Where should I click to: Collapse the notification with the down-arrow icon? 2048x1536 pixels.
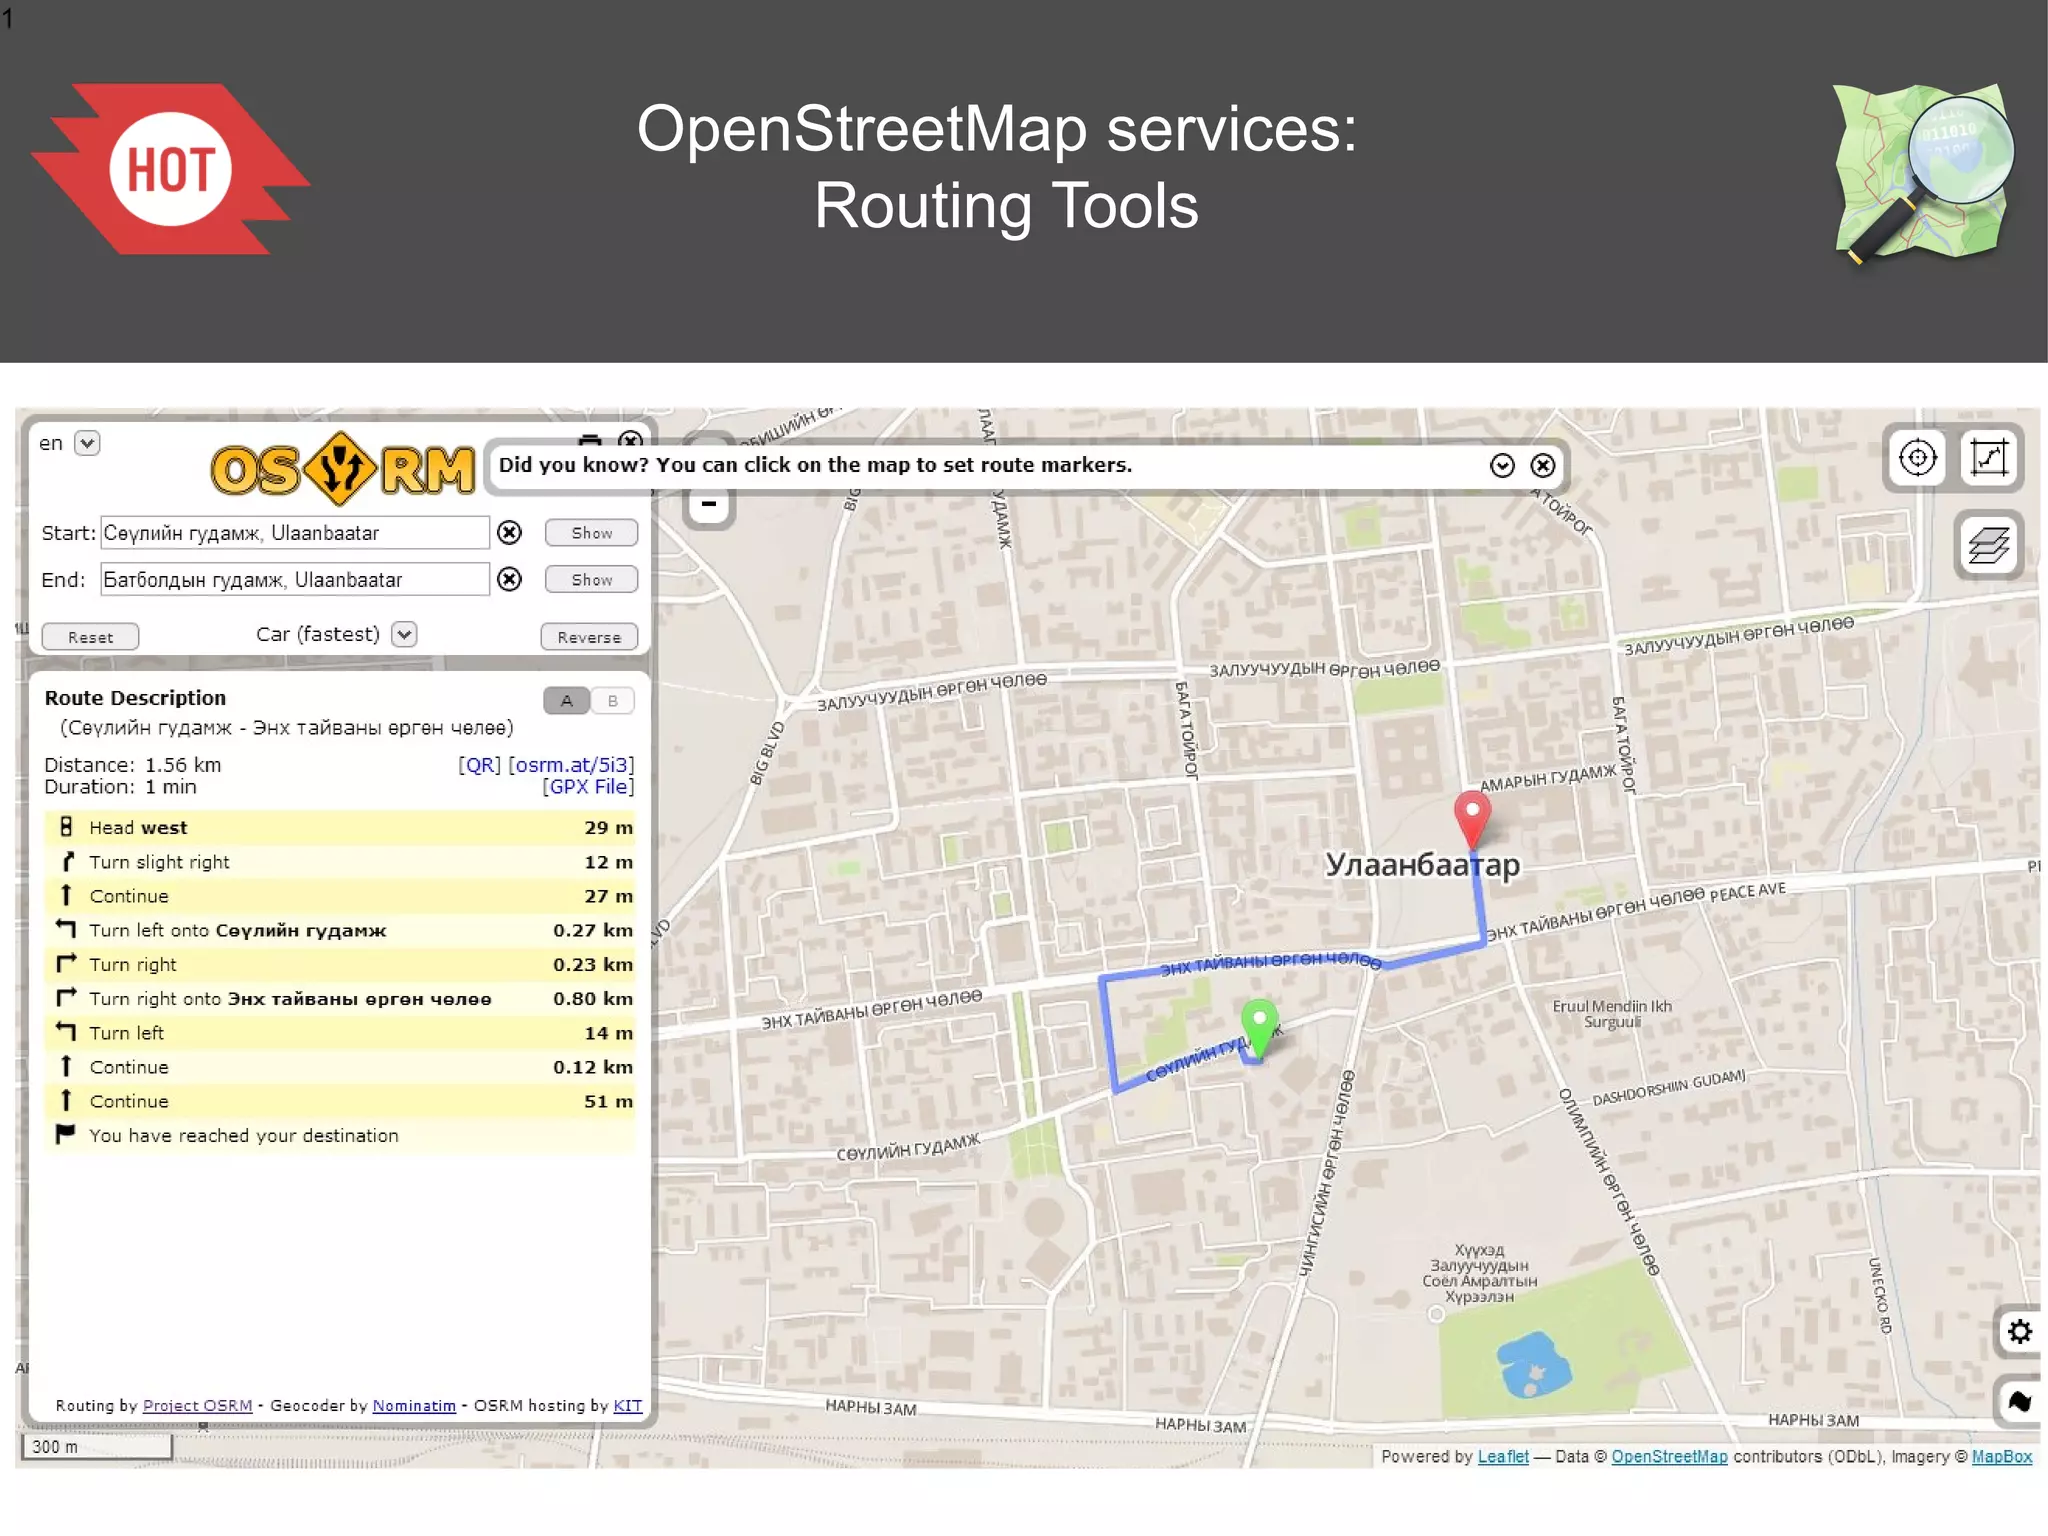pos(1502,465)
